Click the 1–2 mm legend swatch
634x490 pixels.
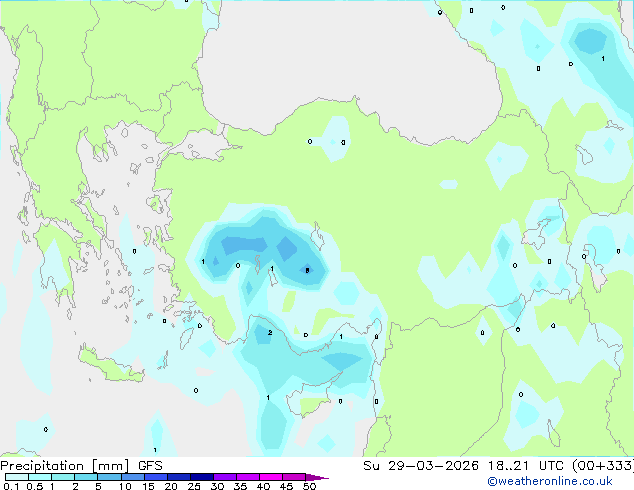click(x=63, y=477)
